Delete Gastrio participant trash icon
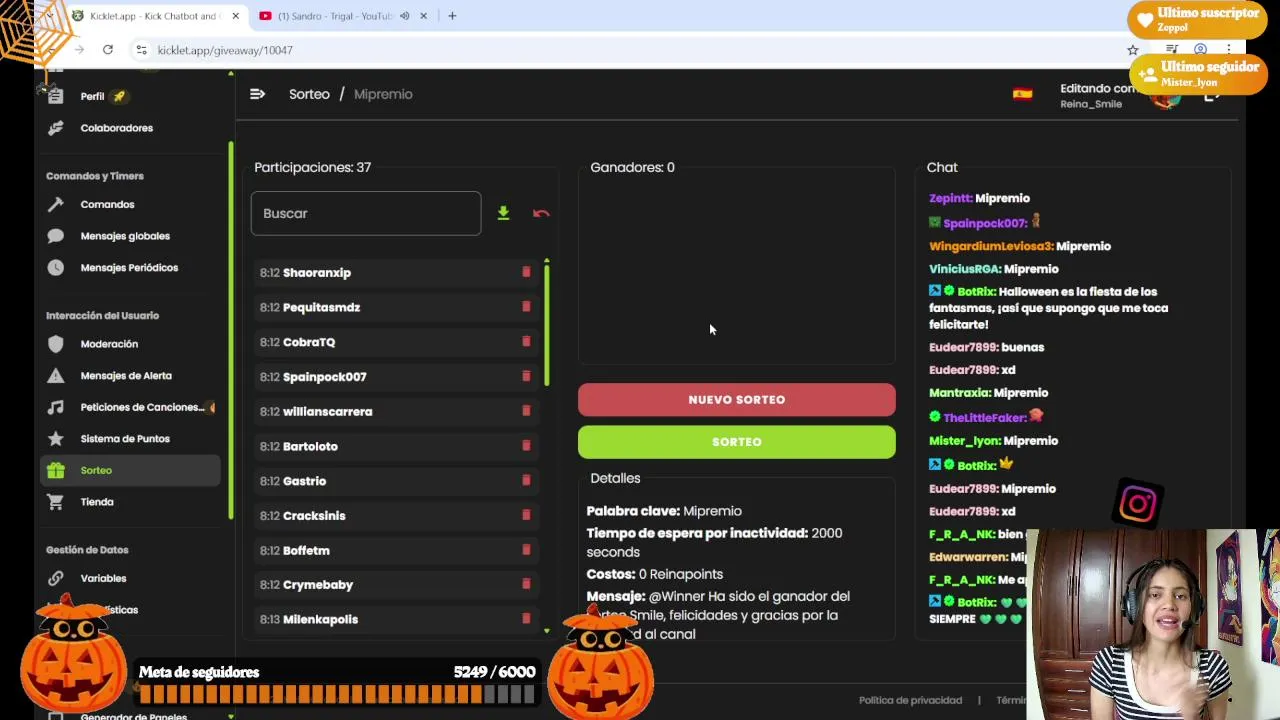The height and width of the screenshot is (720, 1280). (526, 480)
